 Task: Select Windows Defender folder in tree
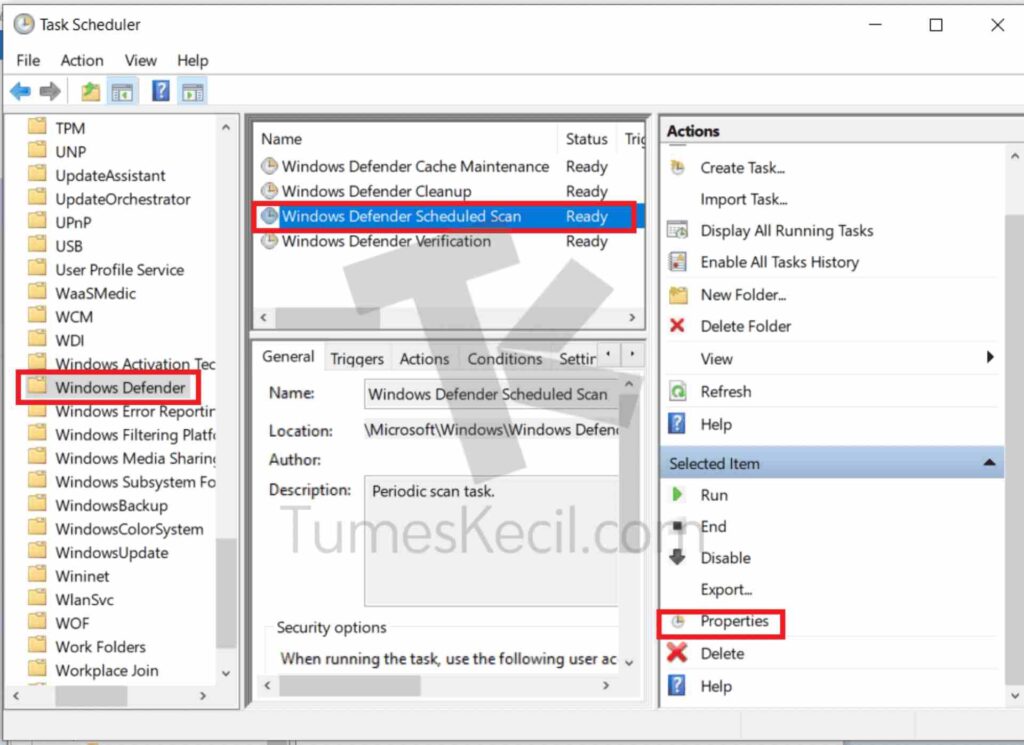tap(120, 387)
